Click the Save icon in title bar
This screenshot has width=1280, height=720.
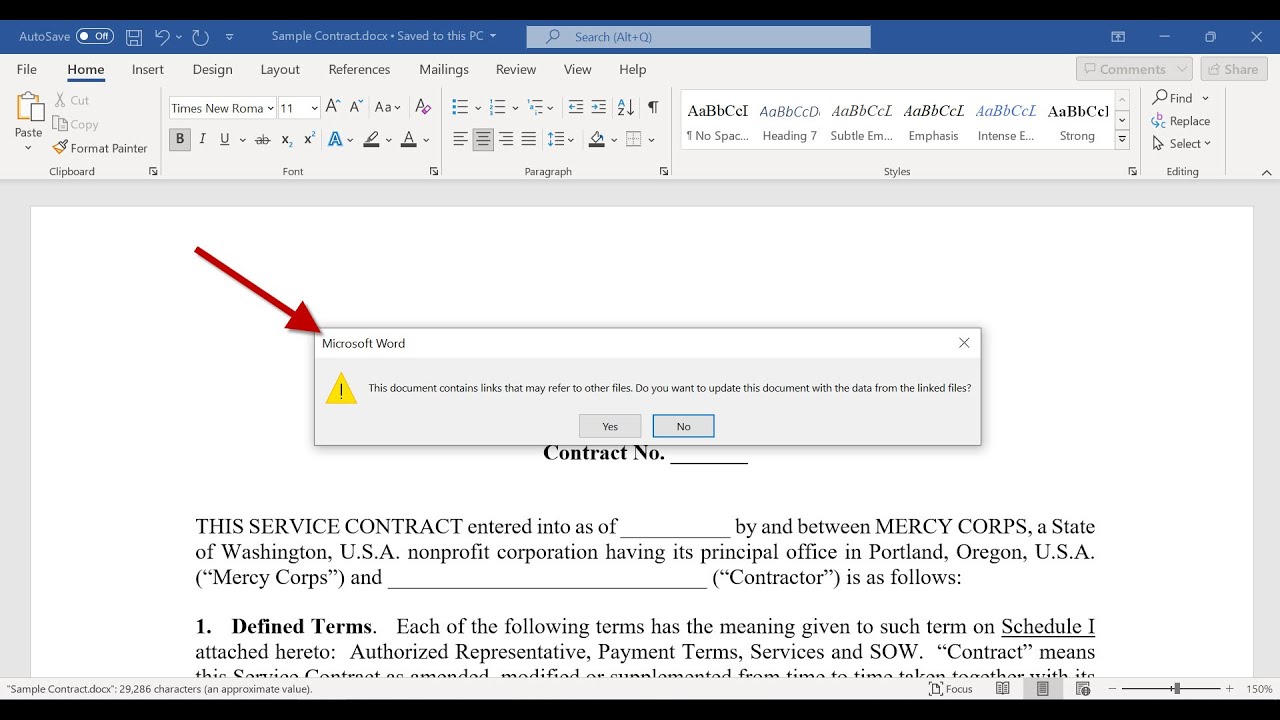click(134, 37)
